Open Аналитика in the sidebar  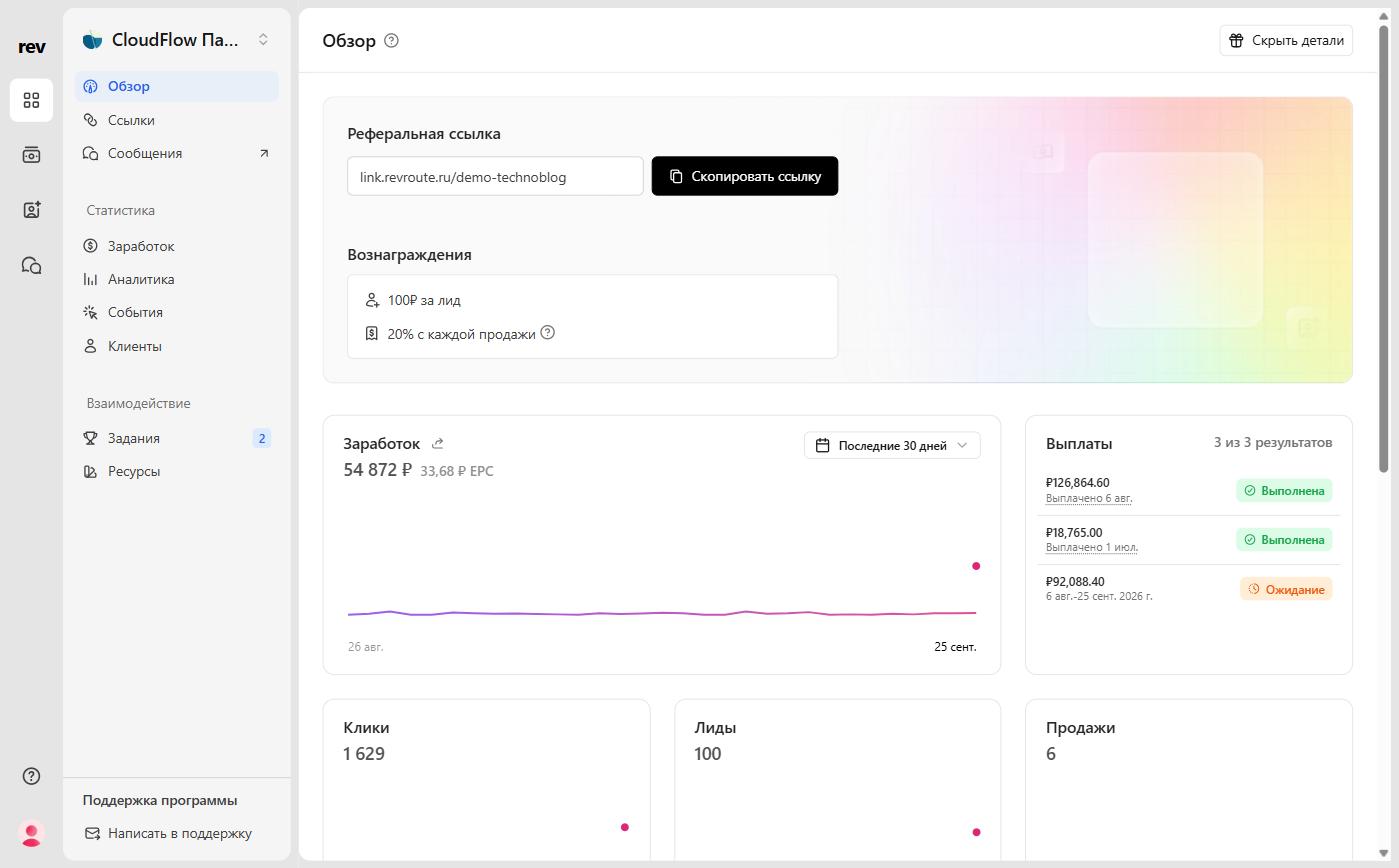click(x=177, y=279)
